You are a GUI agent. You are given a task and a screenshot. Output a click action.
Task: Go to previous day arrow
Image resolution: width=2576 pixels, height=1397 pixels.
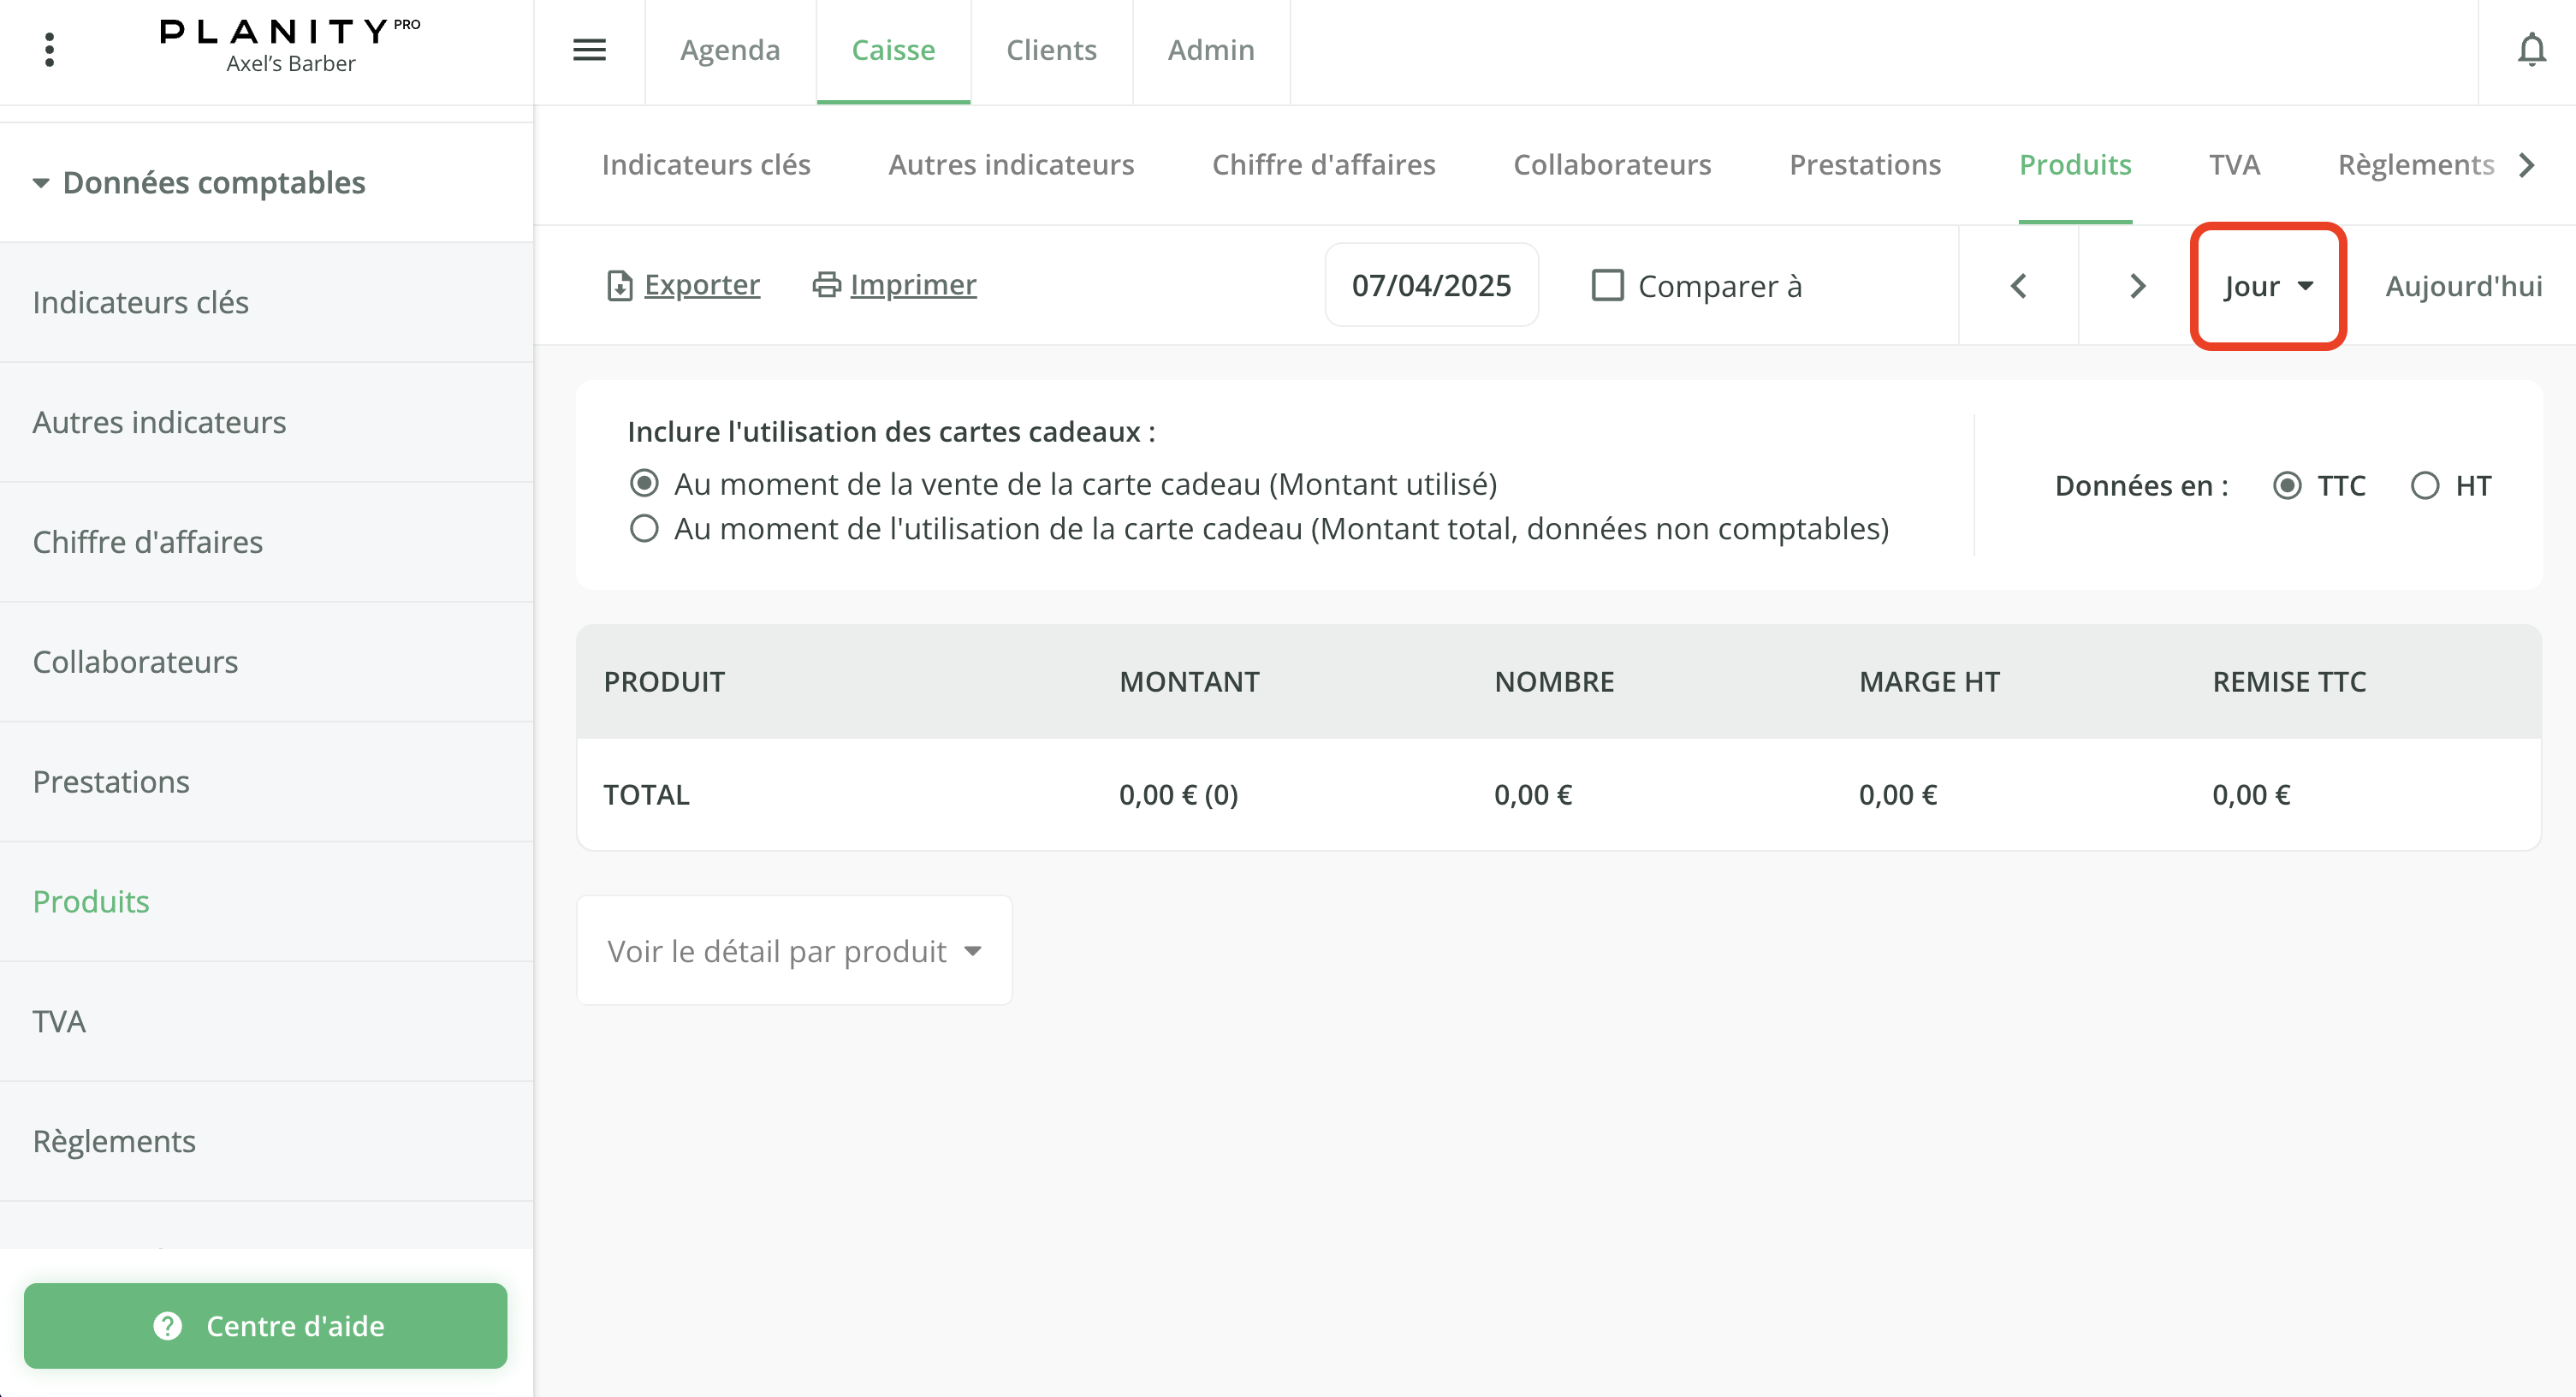2018,286
